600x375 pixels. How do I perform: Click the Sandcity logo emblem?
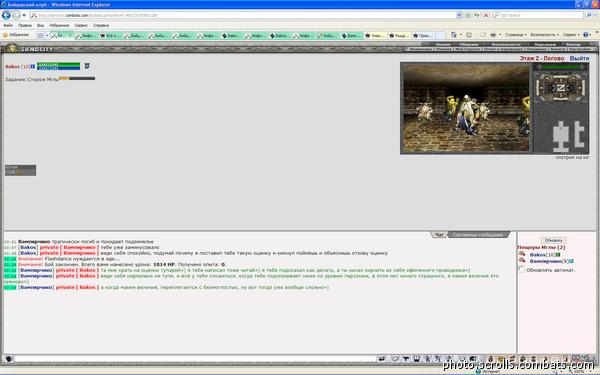pos(12,48)
